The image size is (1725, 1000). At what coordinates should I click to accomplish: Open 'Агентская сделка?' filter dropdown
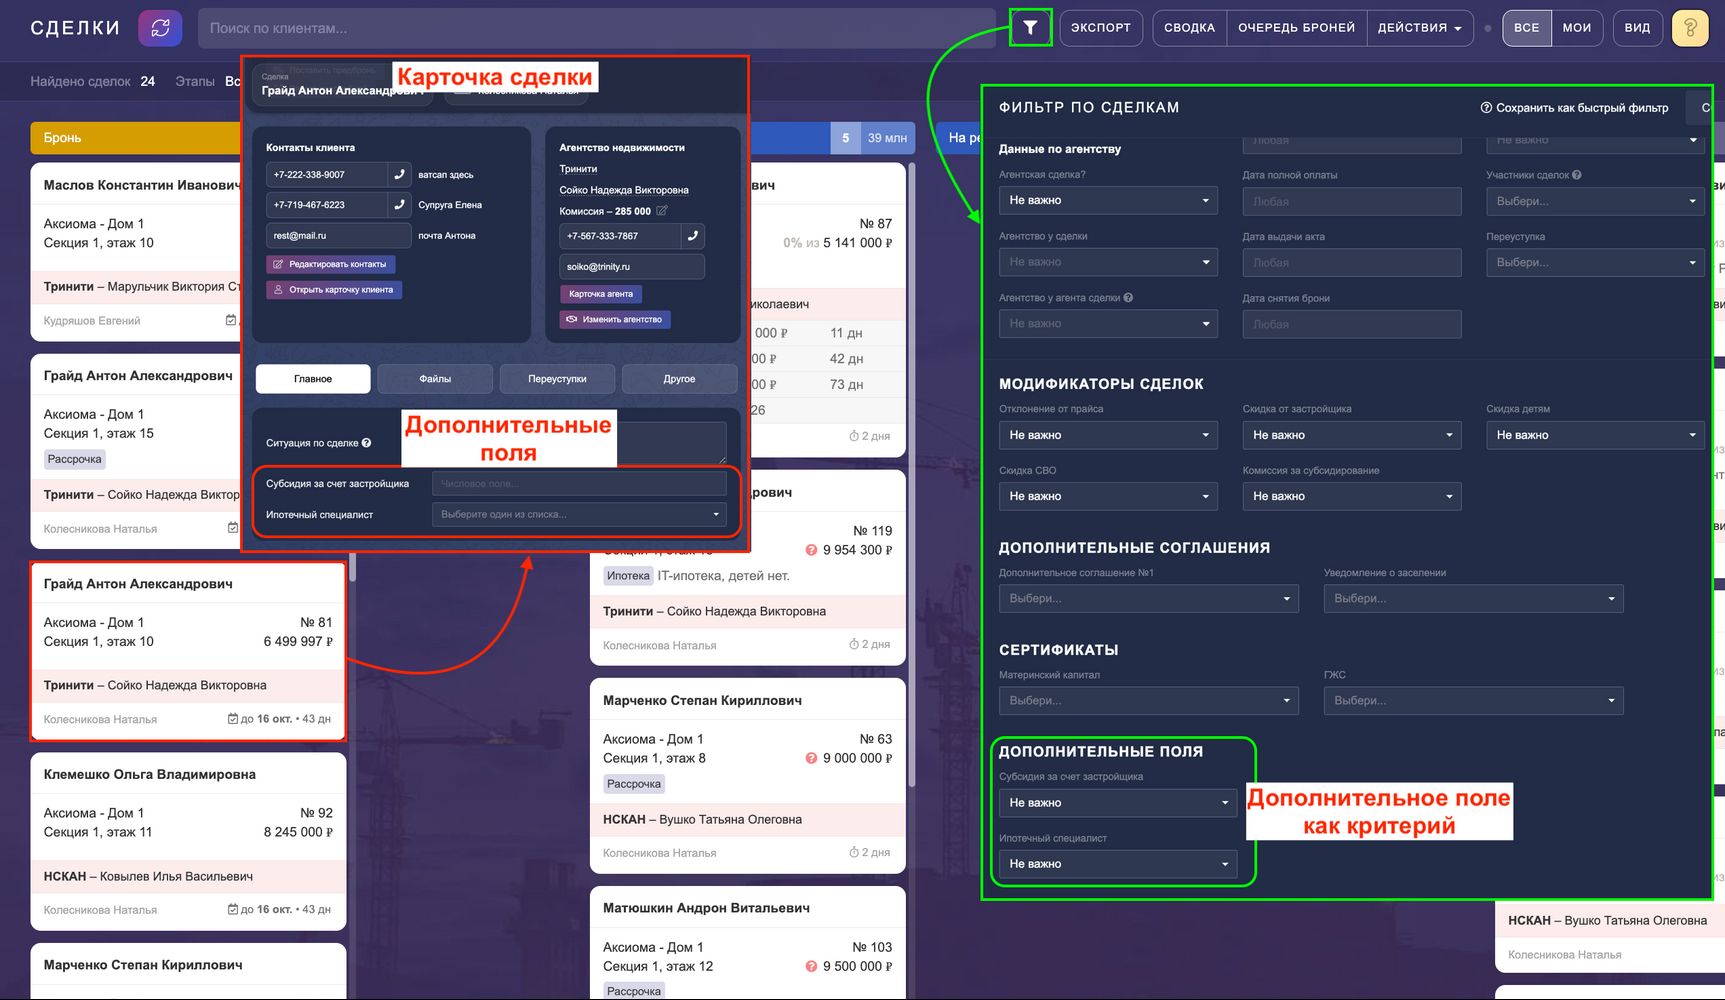(1108, 200)
